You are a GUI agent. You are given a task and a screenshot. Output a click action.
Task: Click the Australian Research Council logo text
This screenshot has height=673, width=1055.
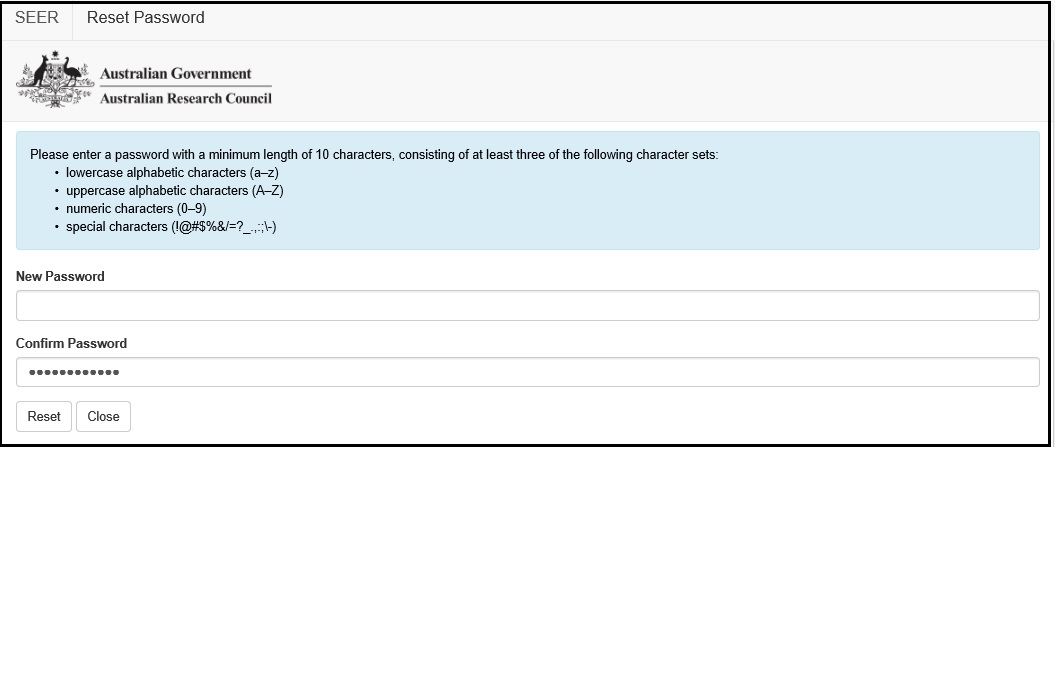coord(186,98)
